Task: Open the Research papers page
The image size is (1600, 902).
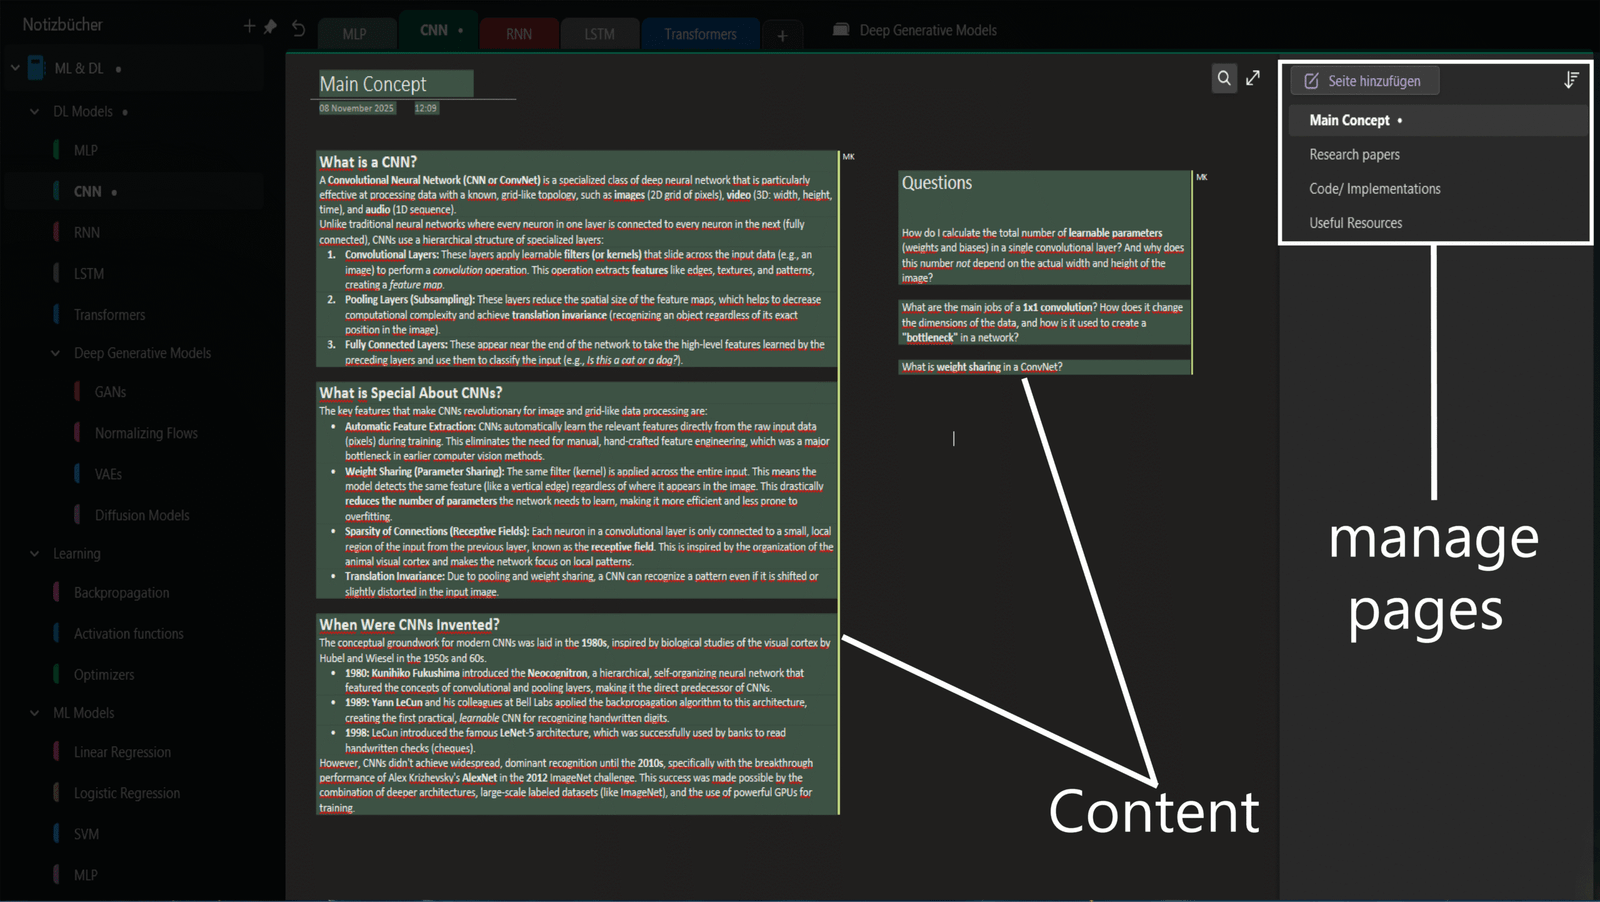Action: (x=1354, y=155)
